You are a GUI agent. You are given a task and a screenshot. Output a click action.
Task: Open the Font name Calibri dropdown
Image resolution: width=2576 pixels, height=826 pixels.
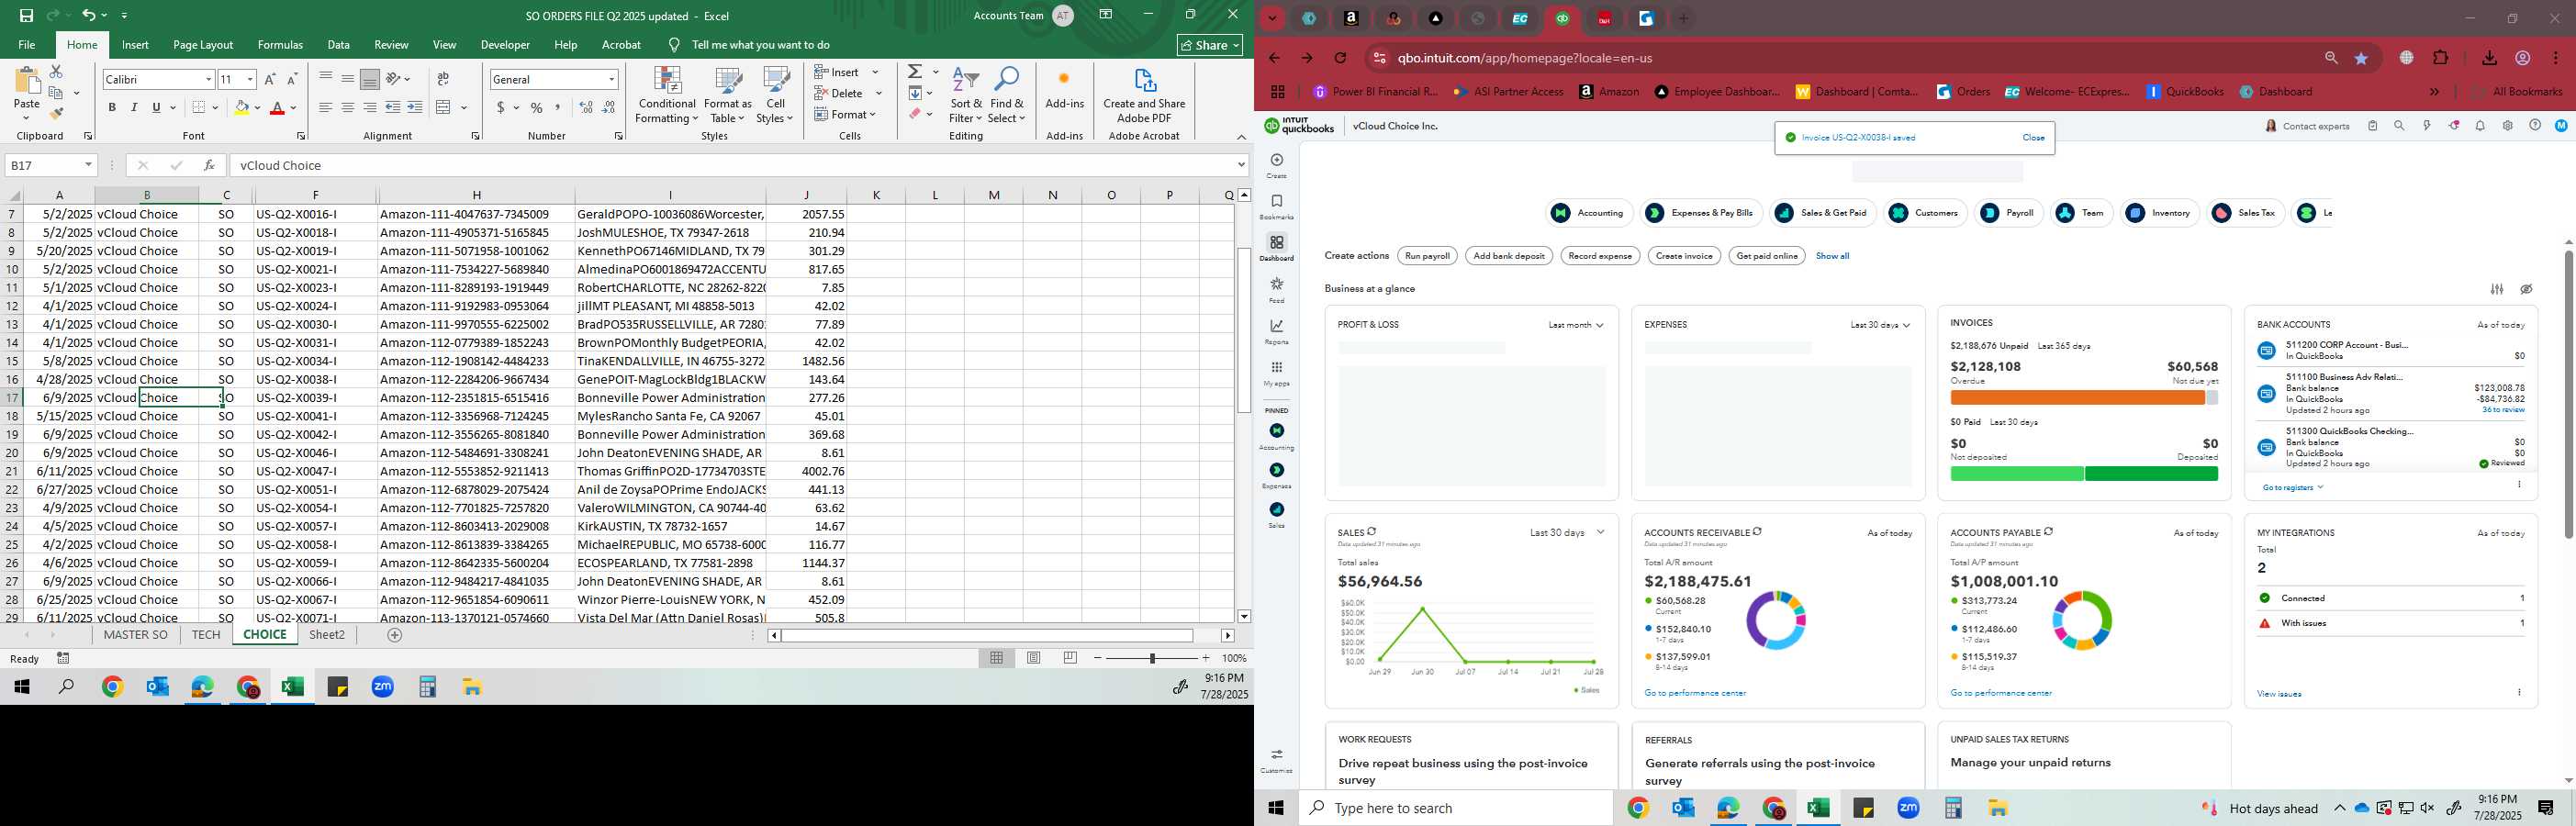pos(209,79)
